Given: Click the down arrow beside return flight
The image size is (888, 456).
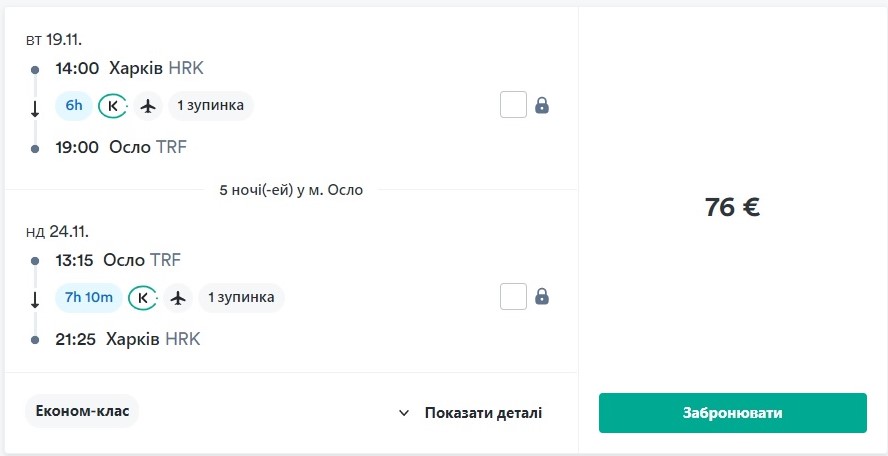Looking at the screenshot, I should pos(35,300).
